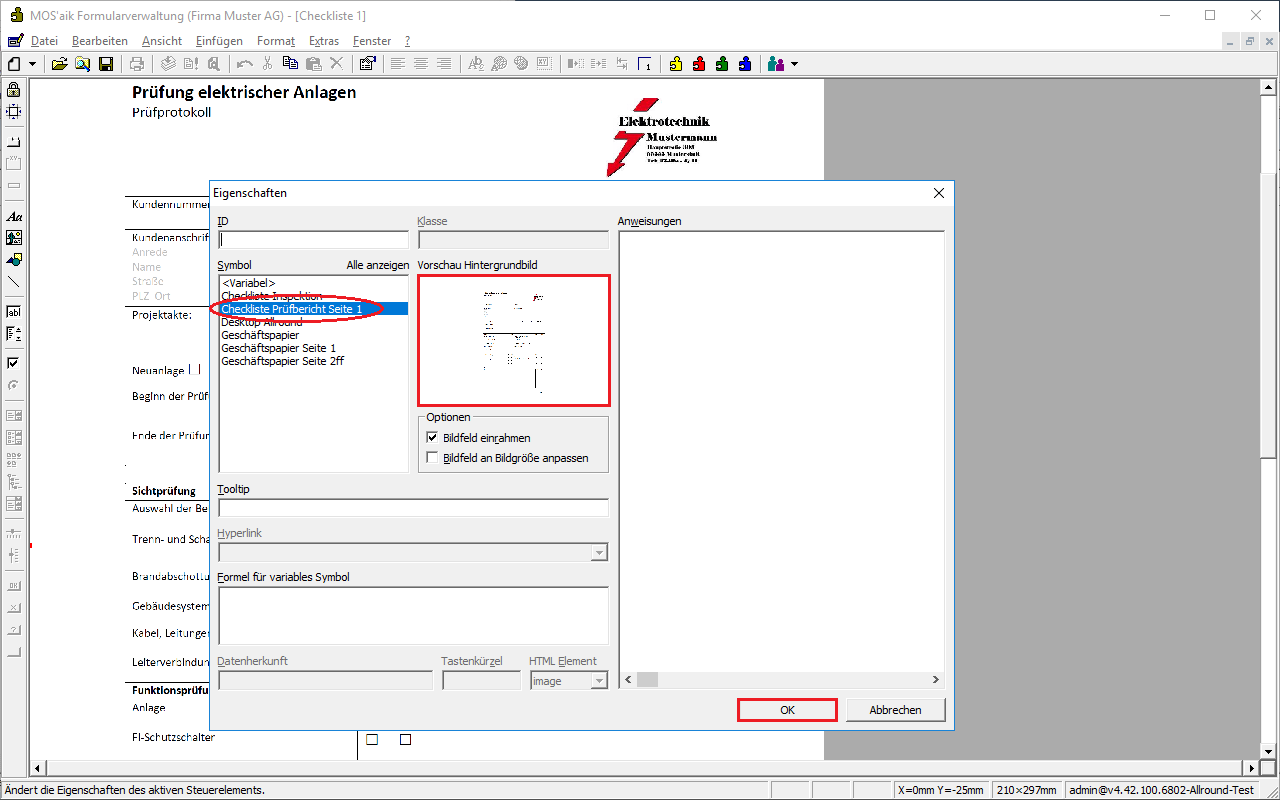This screenshot has width=1280, height=800.
Task: Select the line drawing tool
Action: pyautogui.click(x=14, y=282)
